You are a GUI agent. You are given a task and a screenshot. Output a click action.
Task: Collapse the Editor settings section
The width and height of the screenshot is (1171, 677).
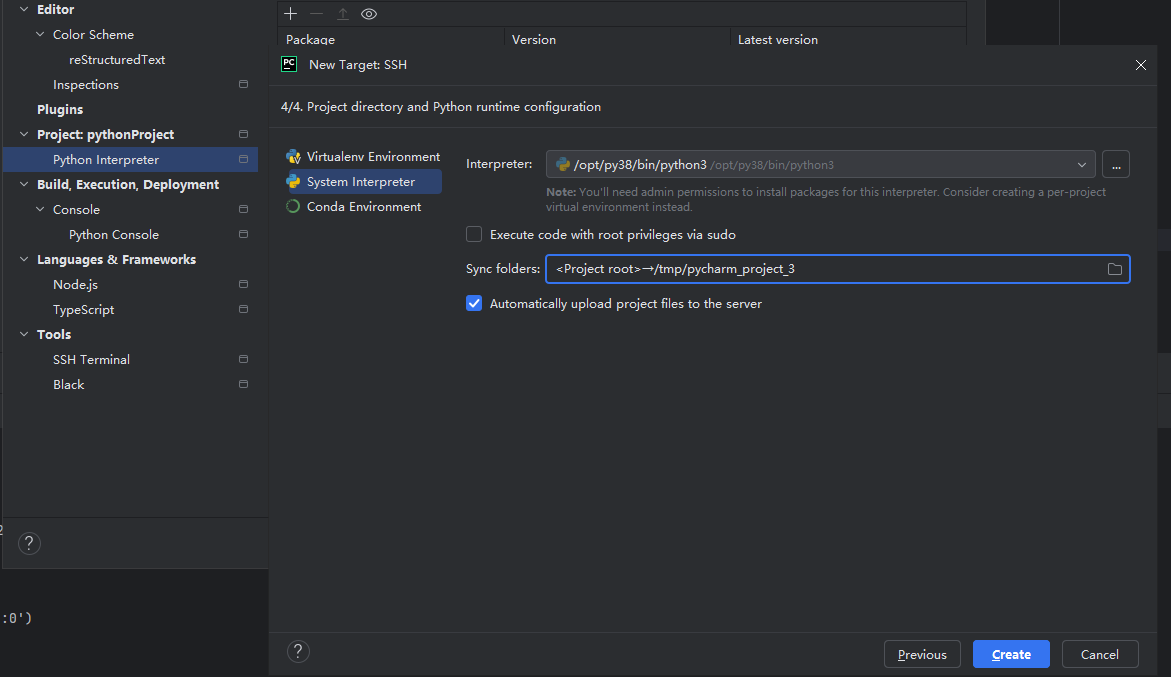[x=24, y=10]
